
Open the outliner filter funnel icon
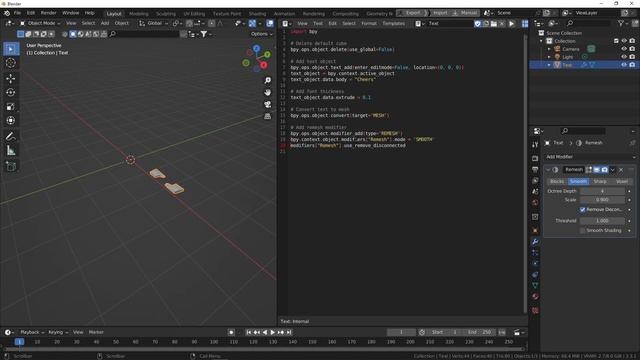click(x=621, y=24)
